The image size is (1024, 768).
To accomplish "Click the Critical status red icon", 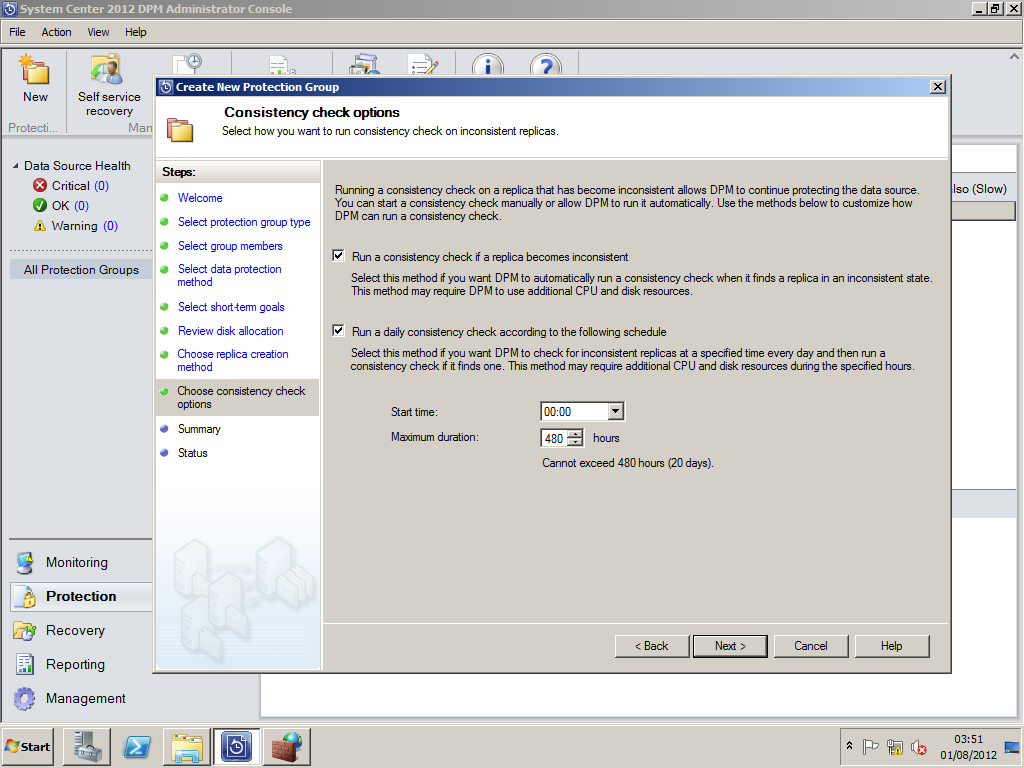I will pos(40,185).
